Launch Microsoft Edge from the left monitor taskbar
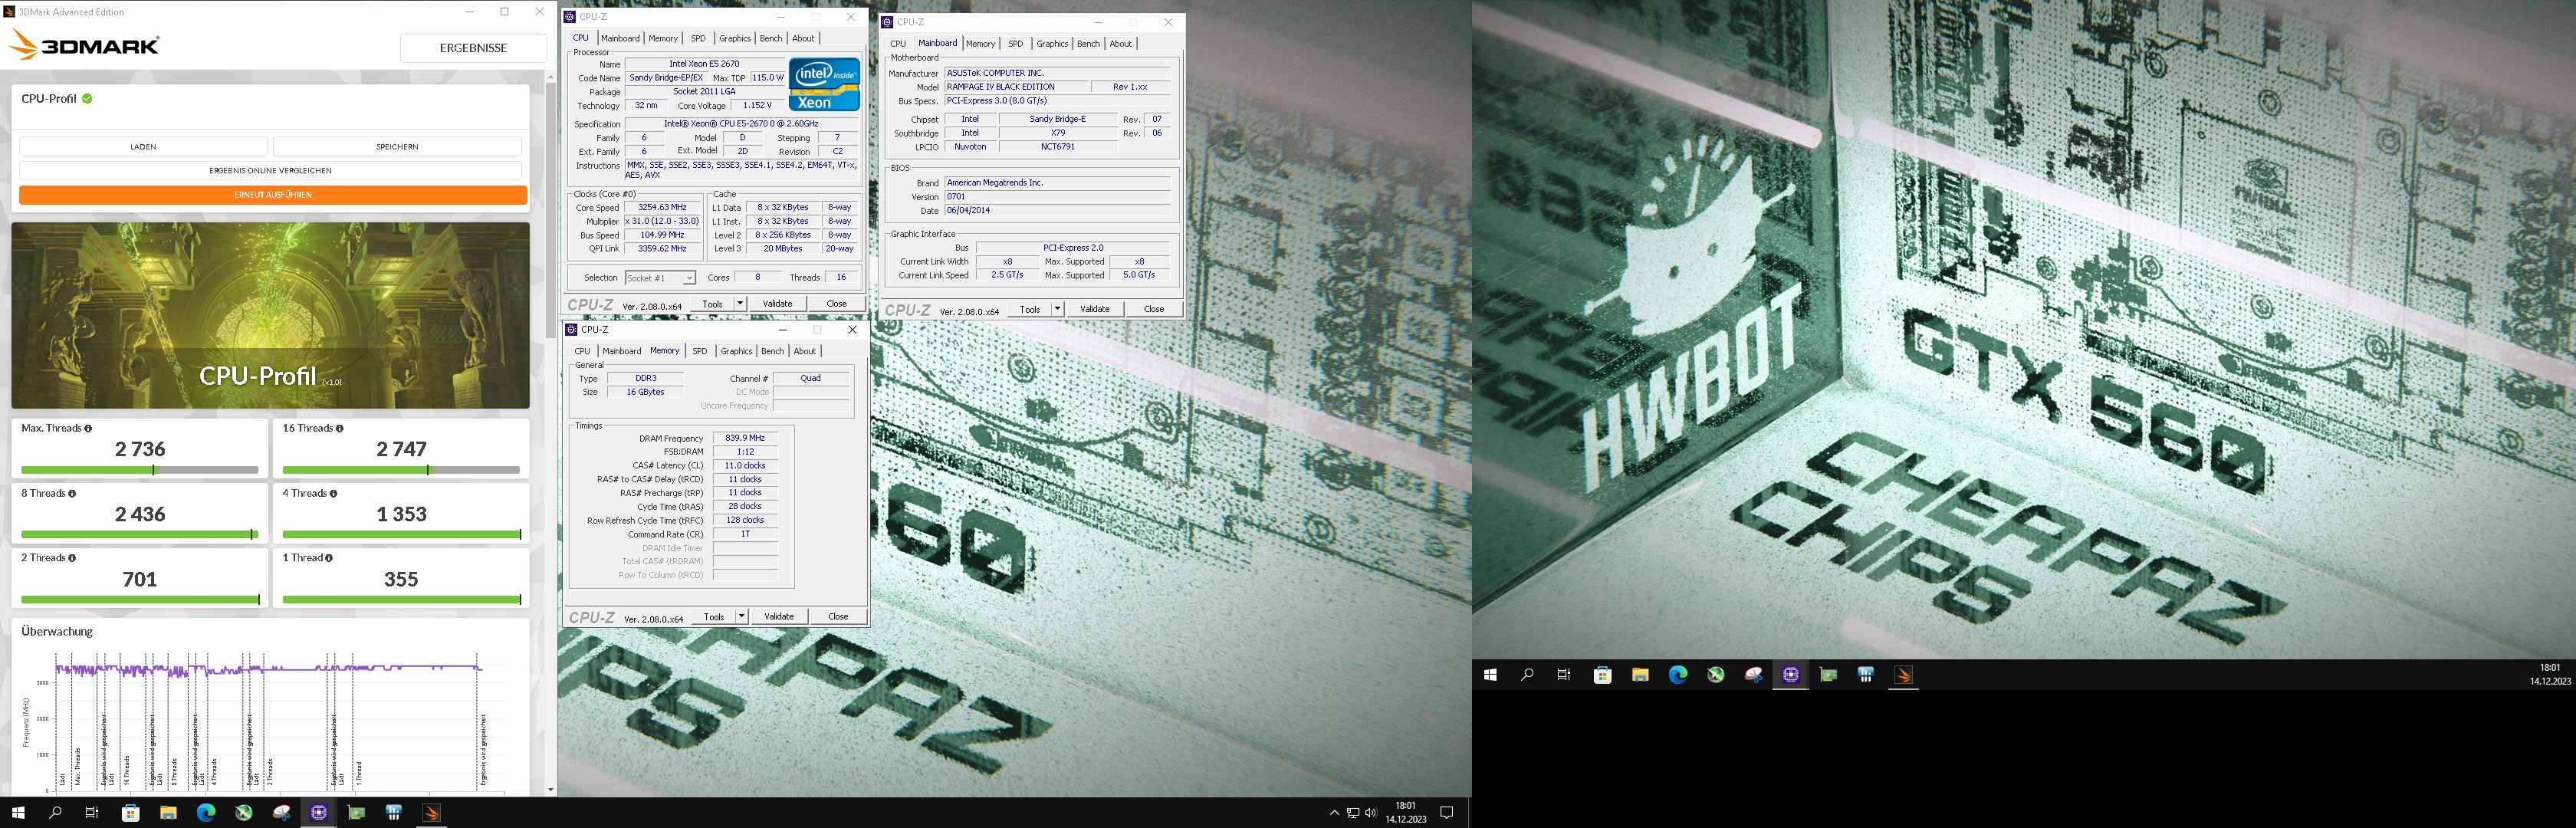The width and height of the screenshot is (2576, 828). pyautogui.click(x=206, y=813)
